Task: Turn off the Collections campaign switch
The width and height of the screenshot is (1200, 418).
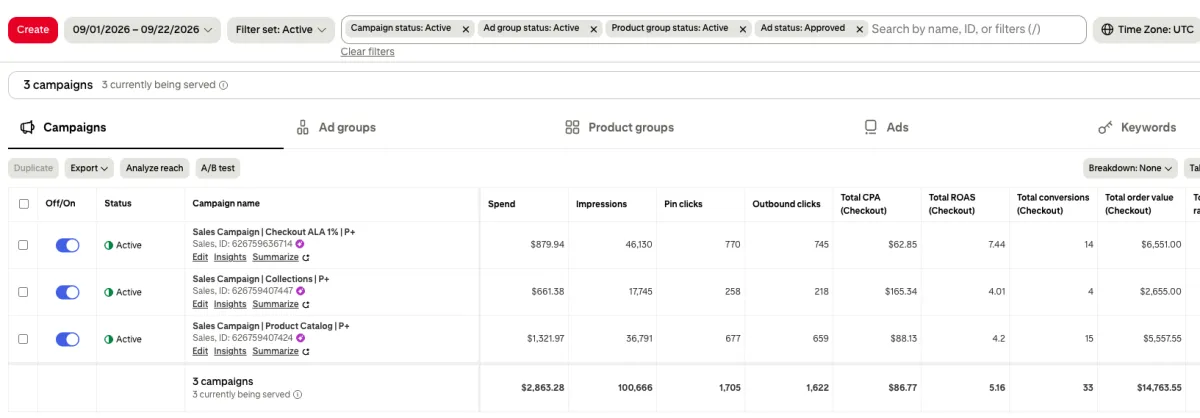Action: pyautogui.click(x=67, y=292)
